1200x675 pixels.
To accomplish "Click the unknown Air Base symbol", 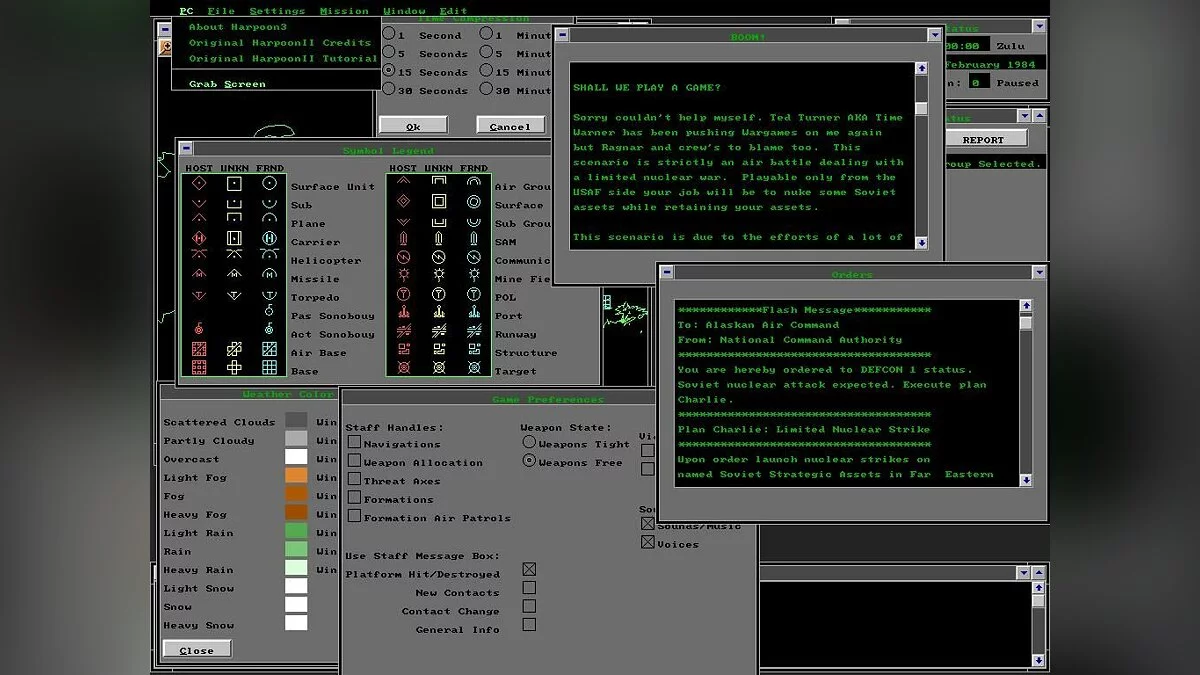I will (234, 349).
